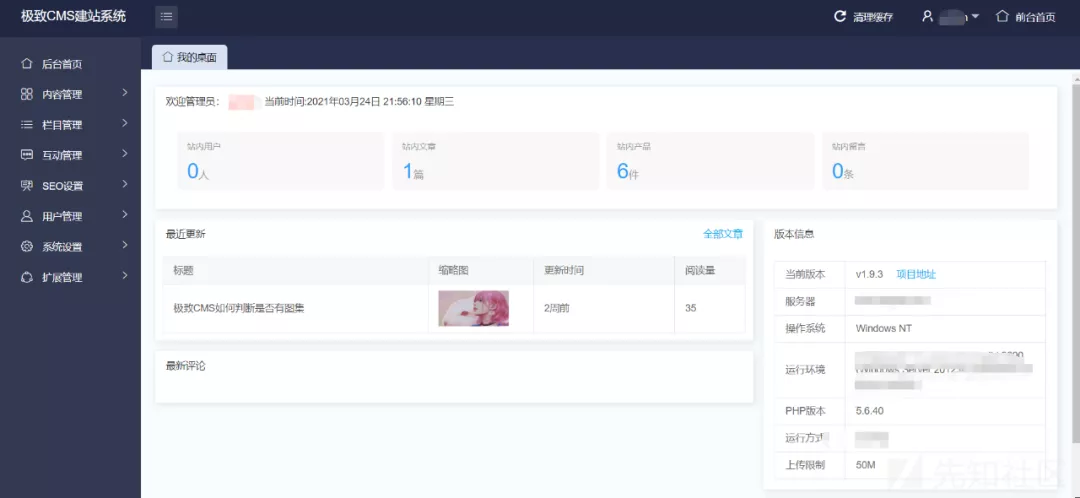Expand the 栏目管理 chevron
This screenshot has height=498, width=1080.
click(125, 123)
